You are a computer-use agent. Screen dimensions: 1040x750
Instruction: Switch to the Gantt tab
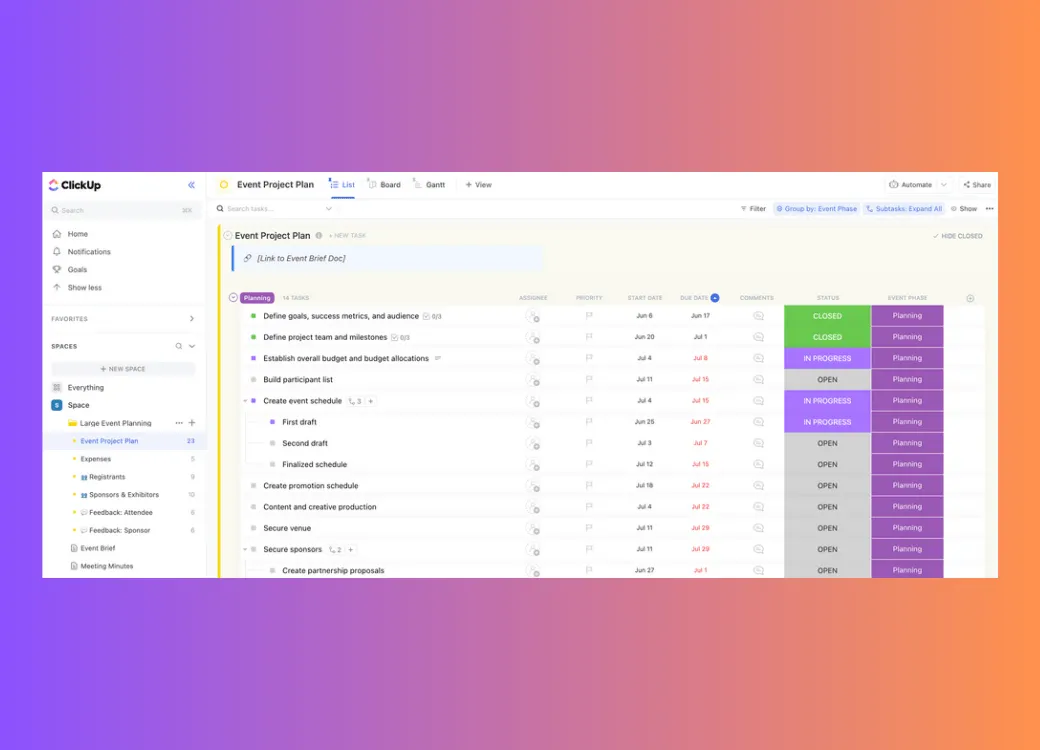point(429,185)
